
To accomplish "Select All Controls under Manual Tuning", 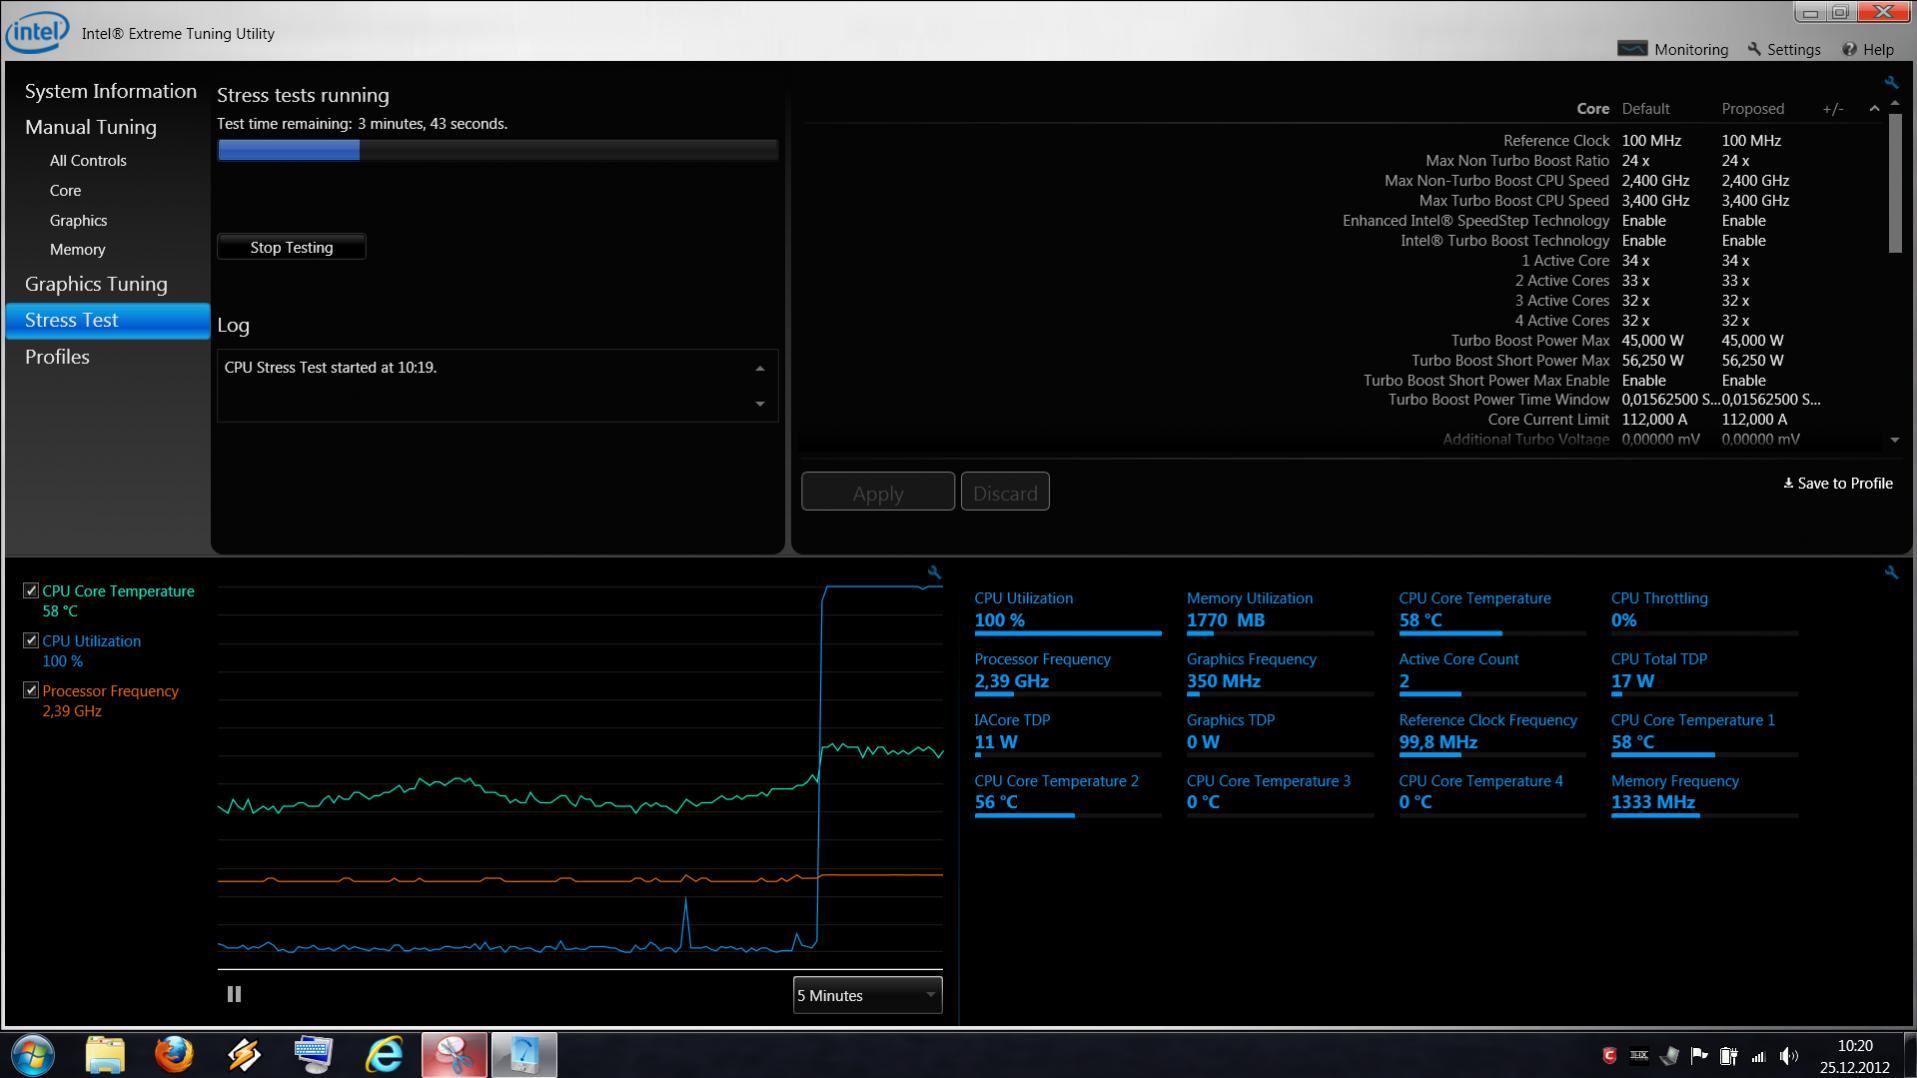I will (x=88, y=160).
